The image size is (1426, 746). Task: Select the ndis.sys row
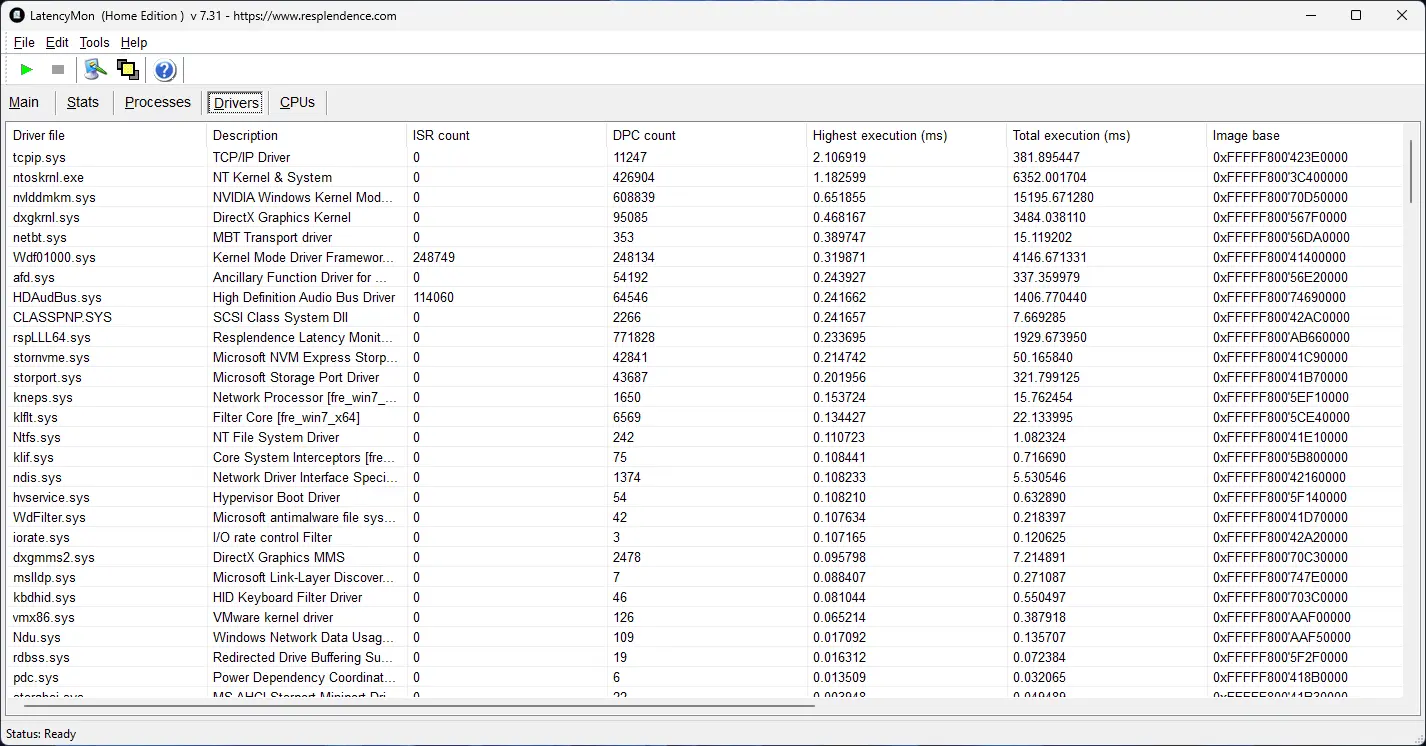tap(705, 477)
